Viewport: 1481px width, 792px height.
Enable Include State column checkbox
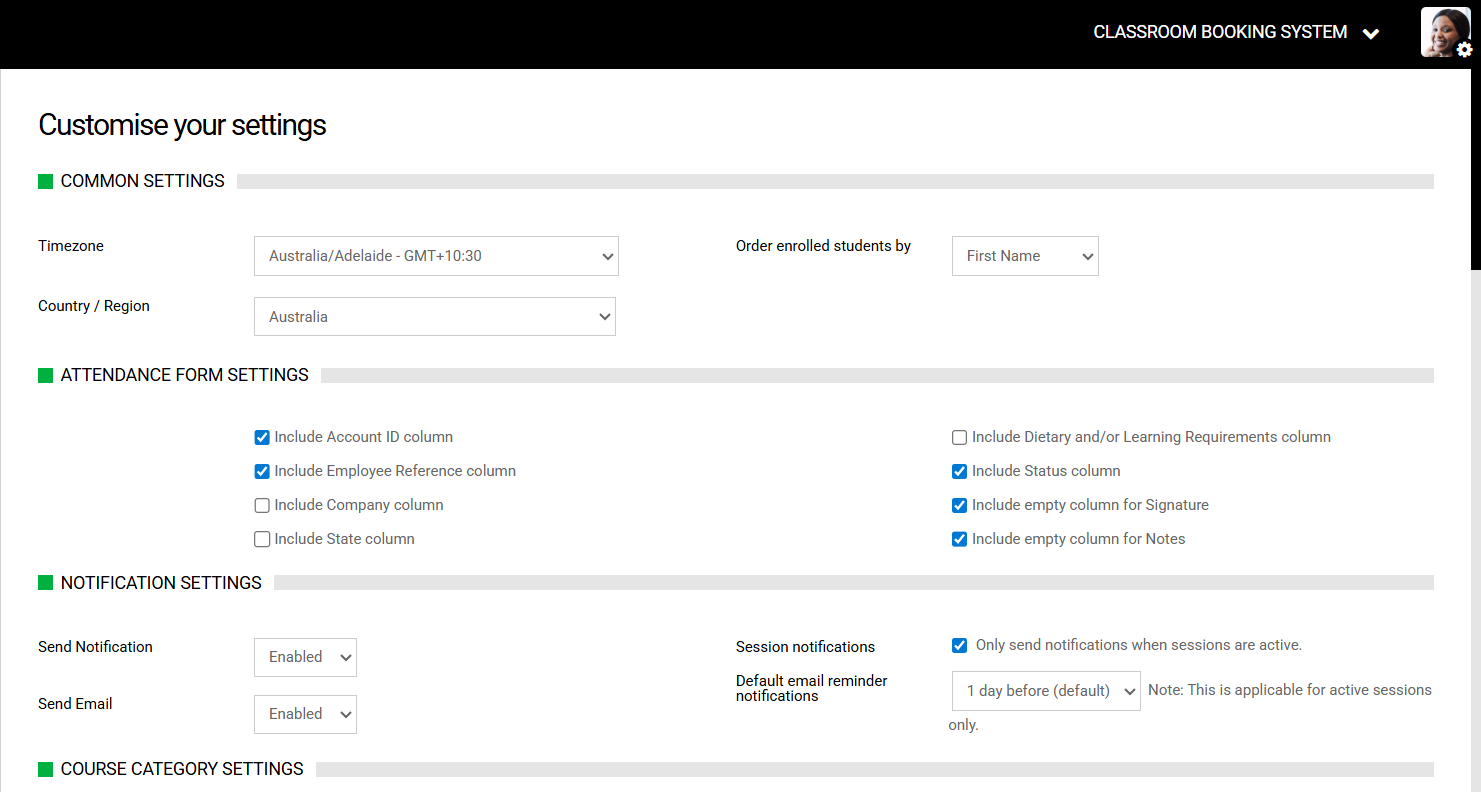coord(262,539)
